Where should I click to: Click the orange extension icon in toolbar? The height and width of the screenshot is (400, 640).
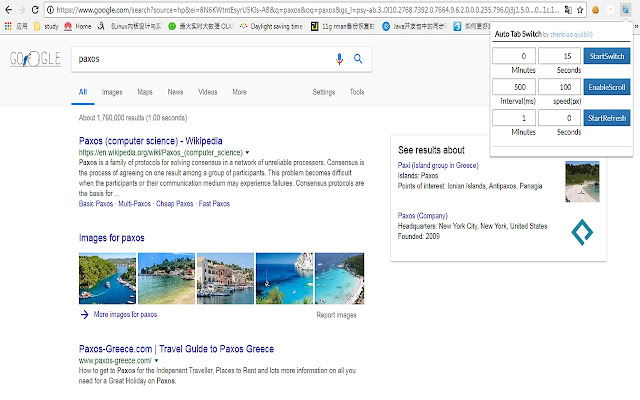coord(595,10)
